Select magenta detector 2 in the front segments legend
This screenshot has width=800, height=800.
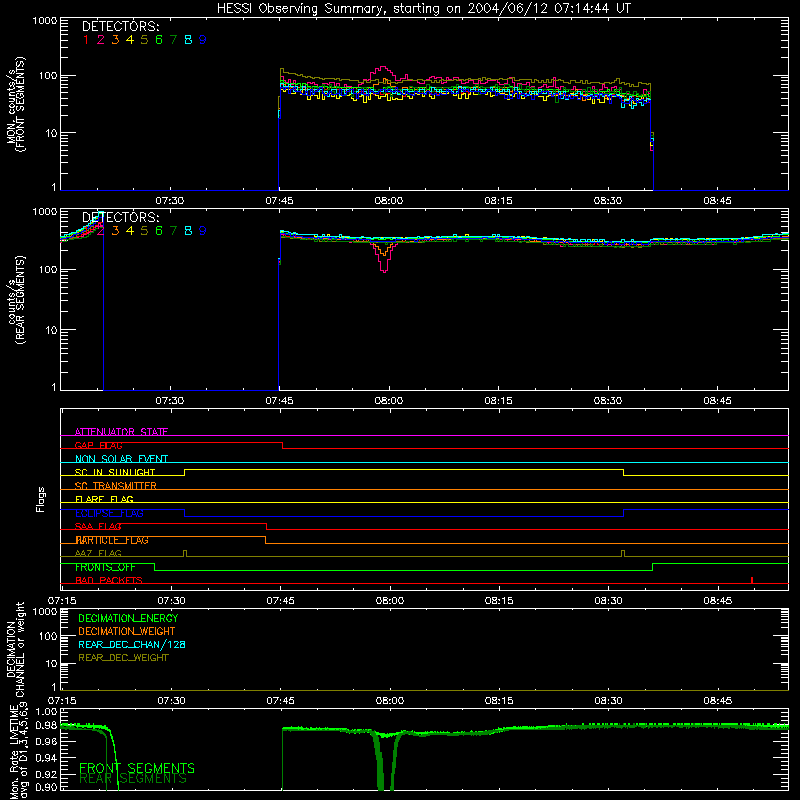pyautogui.click(x=101, y=40)
